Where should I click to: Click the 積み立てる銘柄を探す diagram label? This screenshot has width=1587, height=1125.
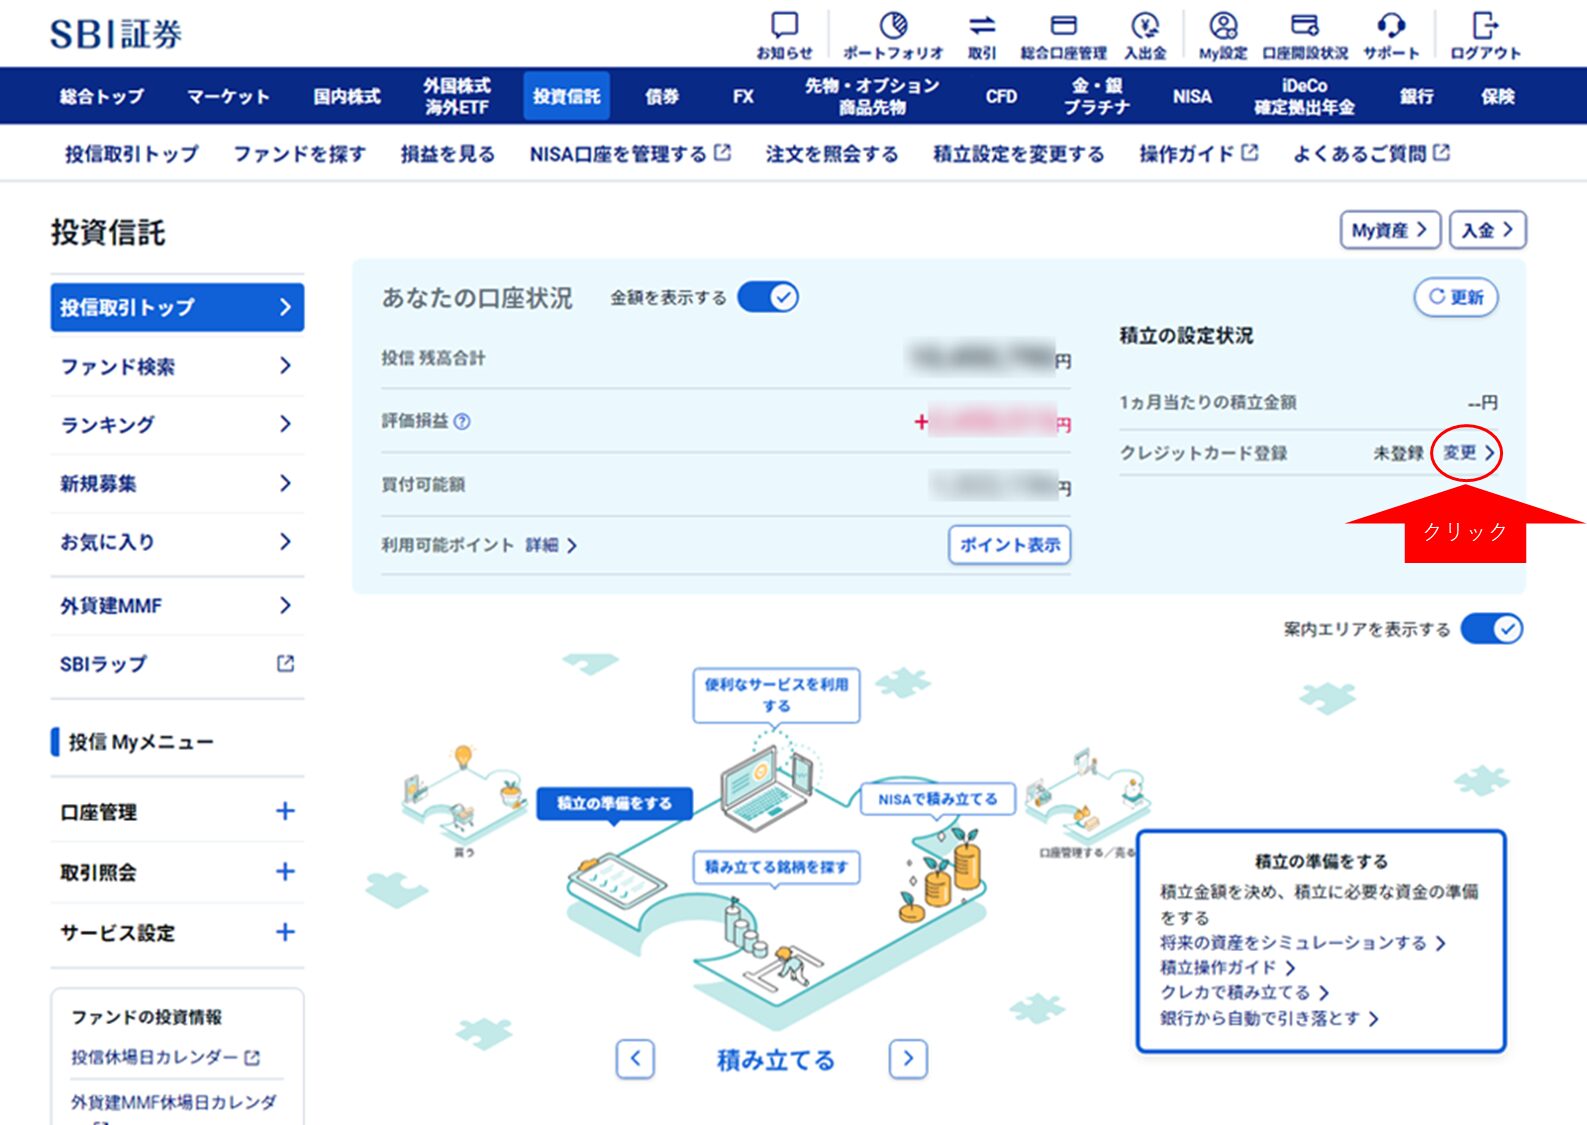click(x=776, y=867)
